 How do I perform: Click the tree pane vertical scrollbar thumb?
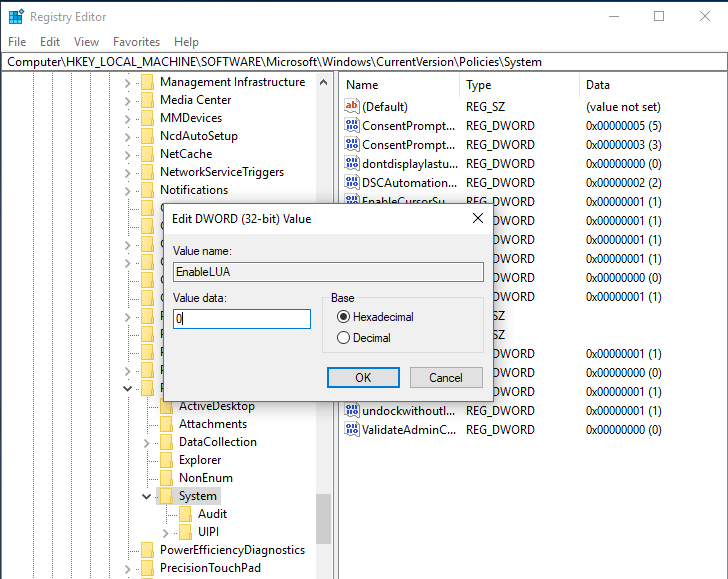324,518
